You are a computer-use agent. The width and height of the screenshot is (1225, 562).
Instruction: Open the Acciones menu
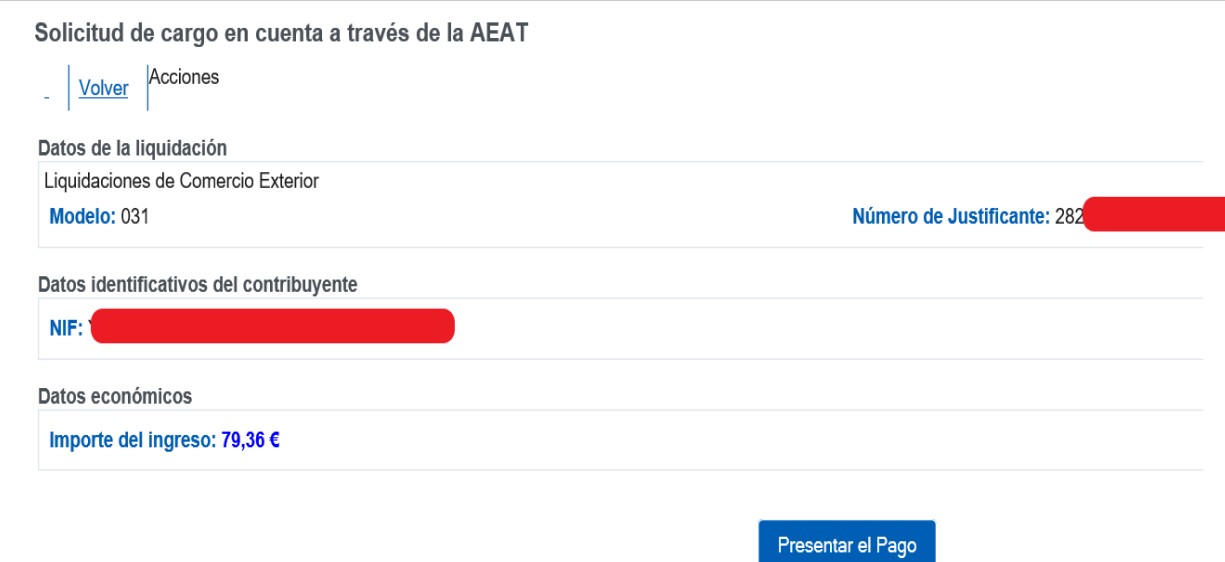click(184, 76)
